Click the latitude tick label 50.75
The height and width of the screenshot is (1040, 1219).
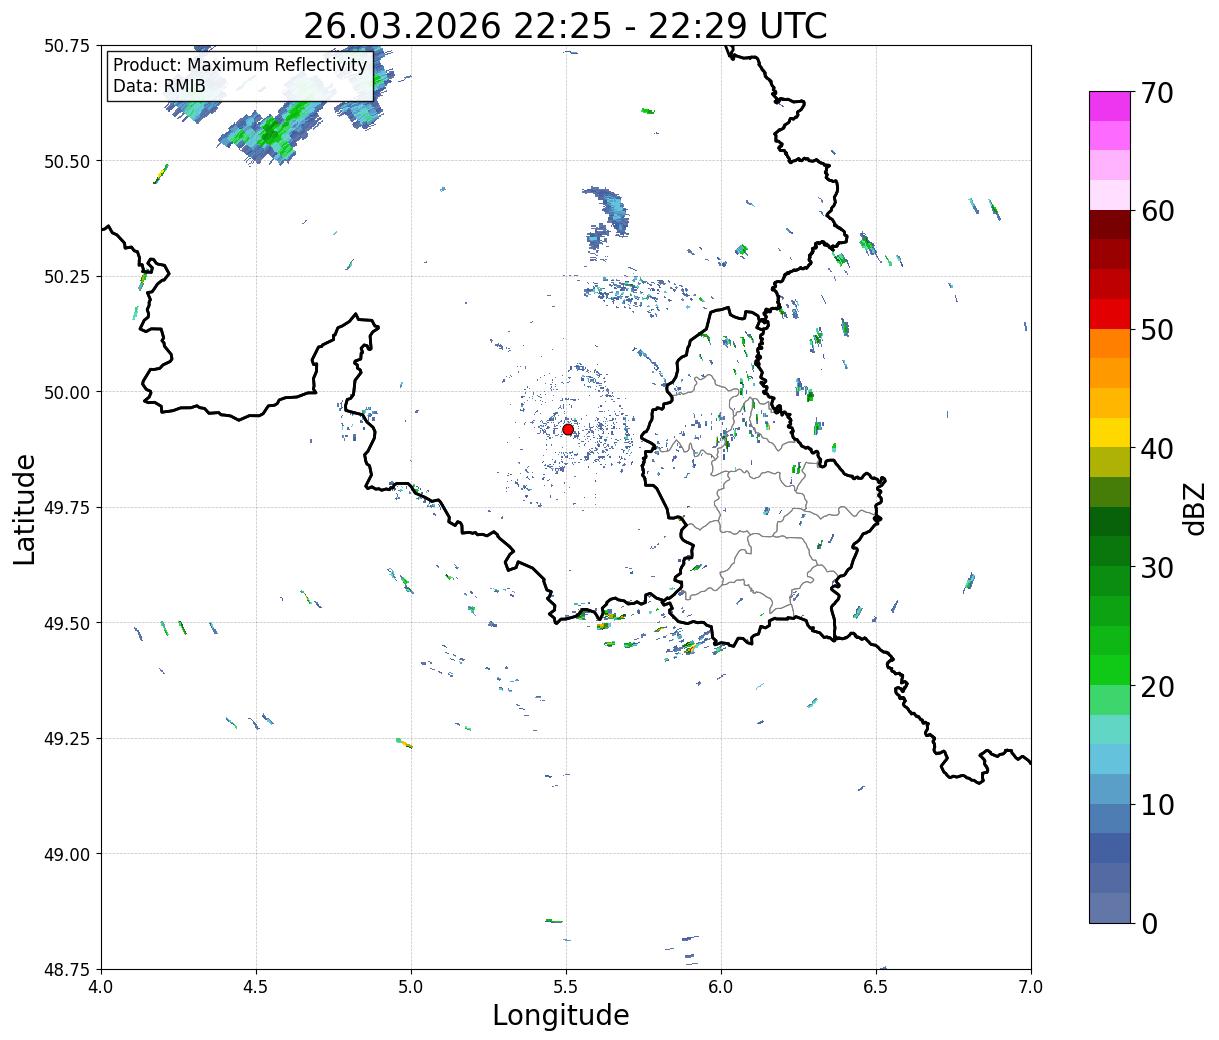[67, 46]
